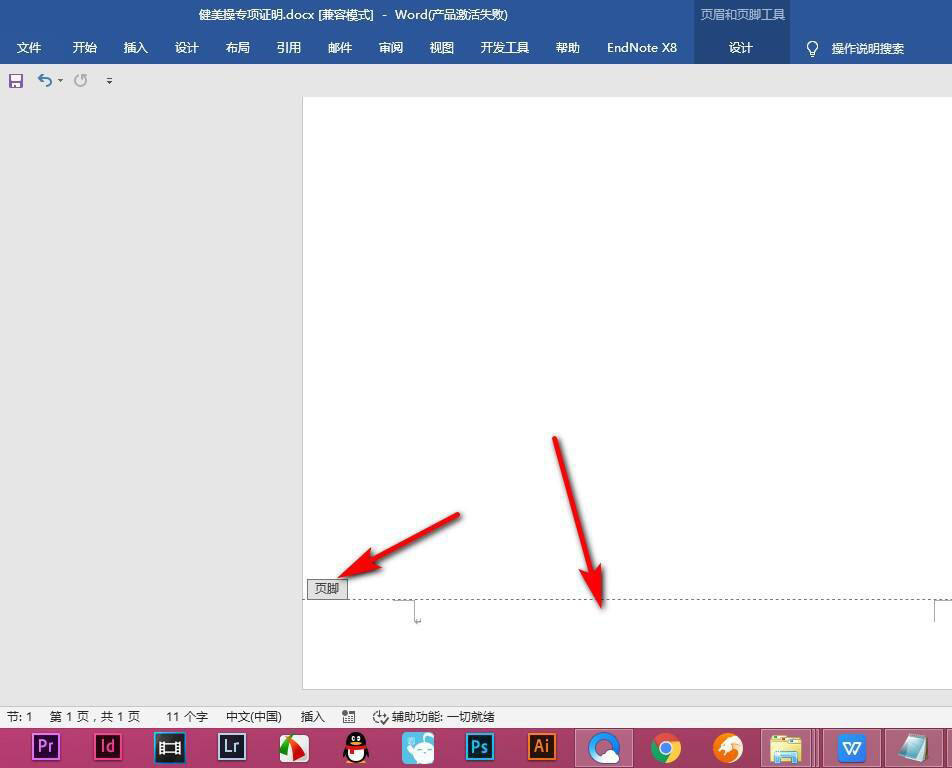This screenshot has height=768, width=952.
Task: Click the 页脚 footer tag
Action: [326, 588]
